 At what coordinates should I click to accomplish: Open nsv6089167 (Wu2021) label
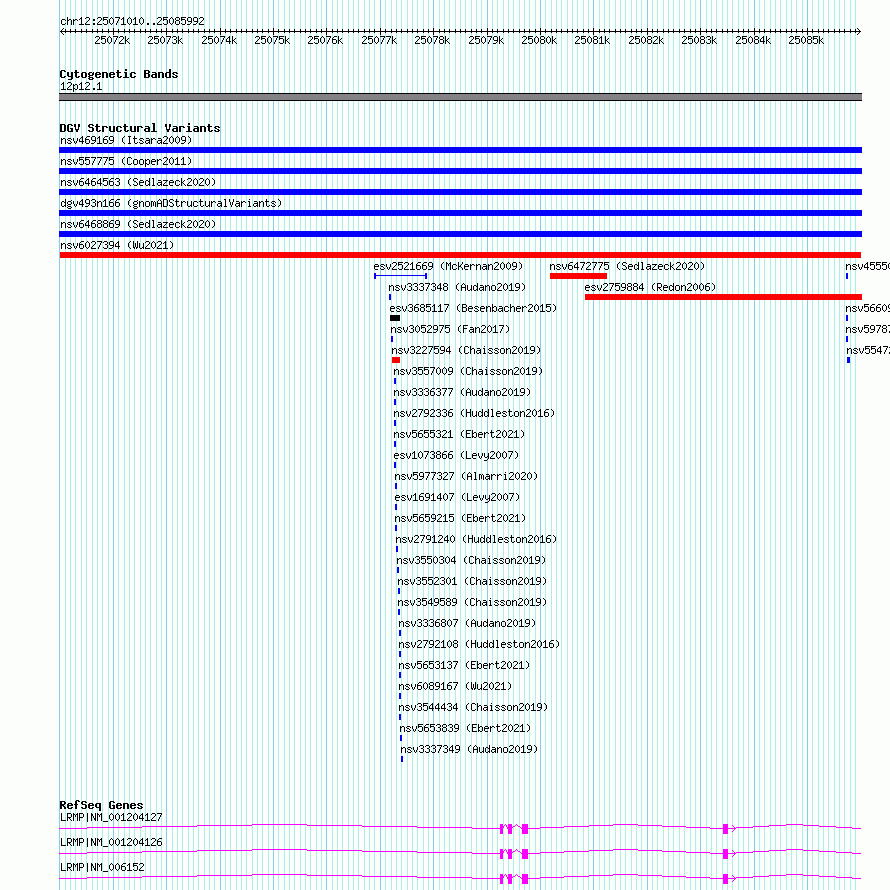coord(455,686)
